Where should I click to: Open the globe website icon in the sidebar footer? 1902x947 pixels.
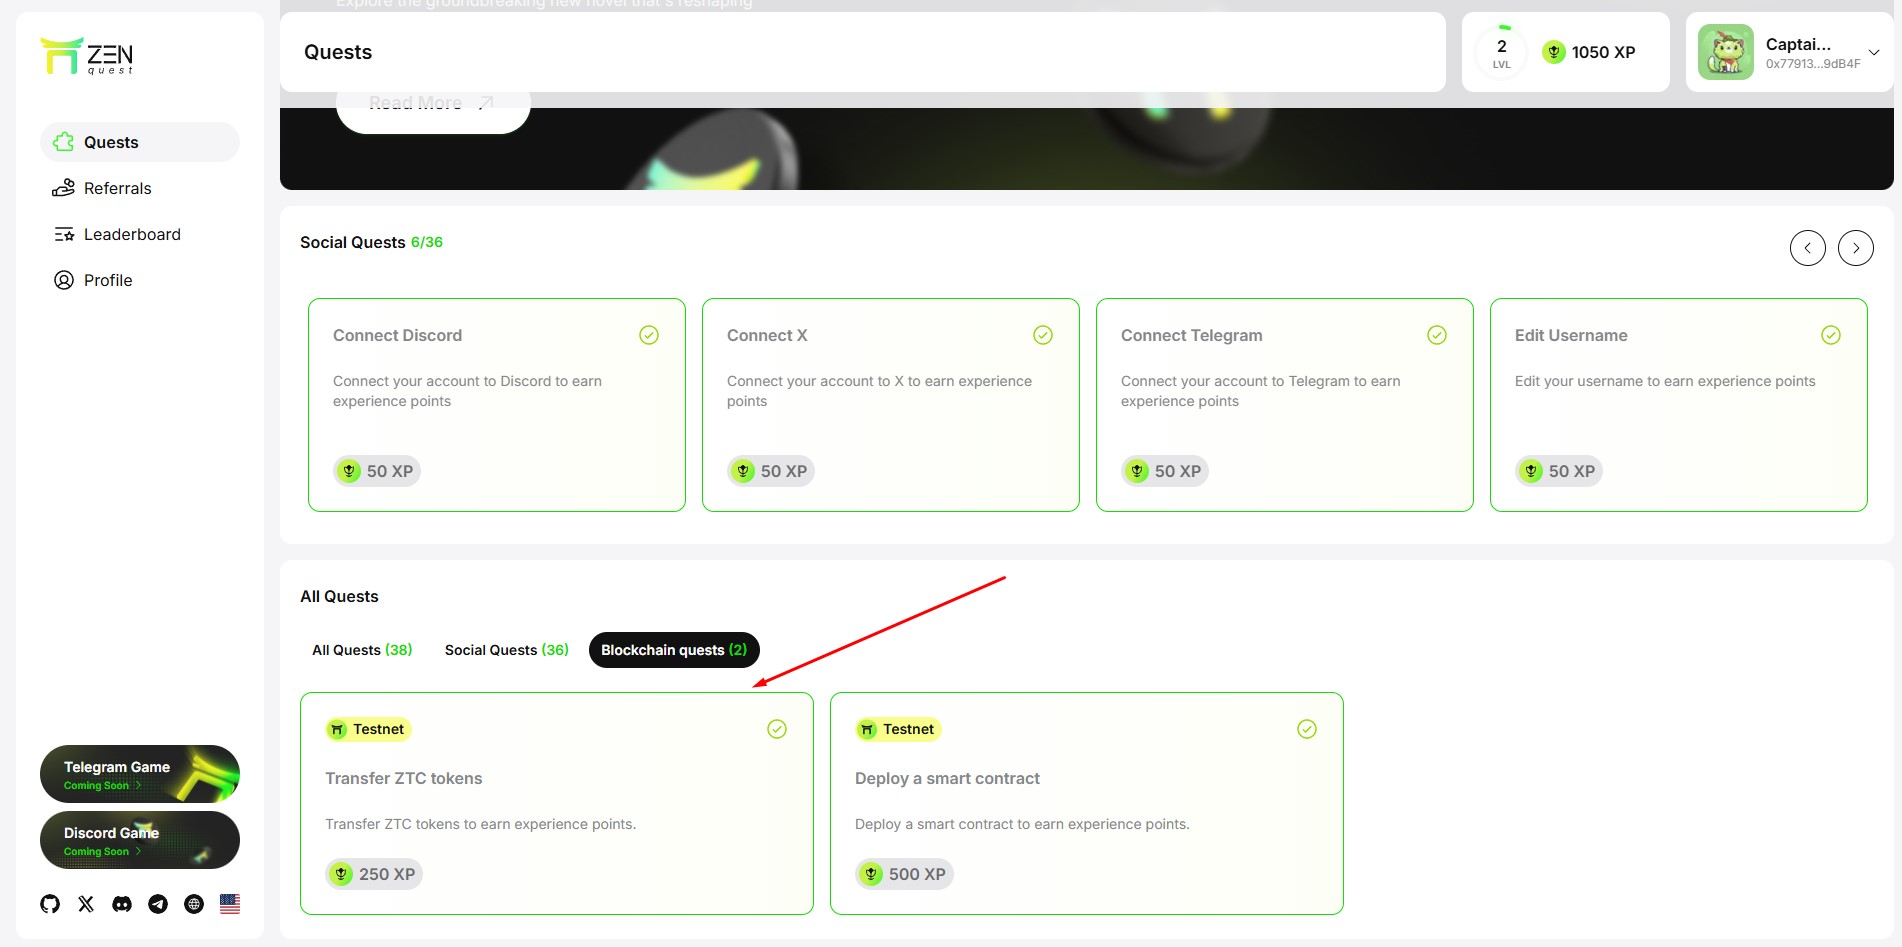click(x=194, y=904)
